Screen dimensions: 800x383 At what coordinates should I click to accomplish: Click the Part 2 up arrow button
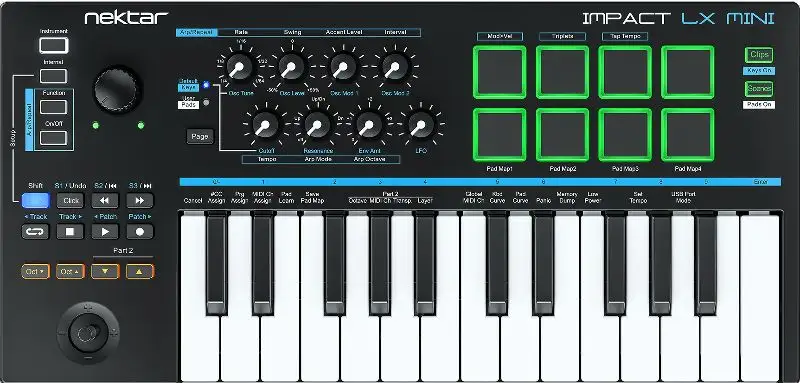pyautogui.click(x=140, y=271)
